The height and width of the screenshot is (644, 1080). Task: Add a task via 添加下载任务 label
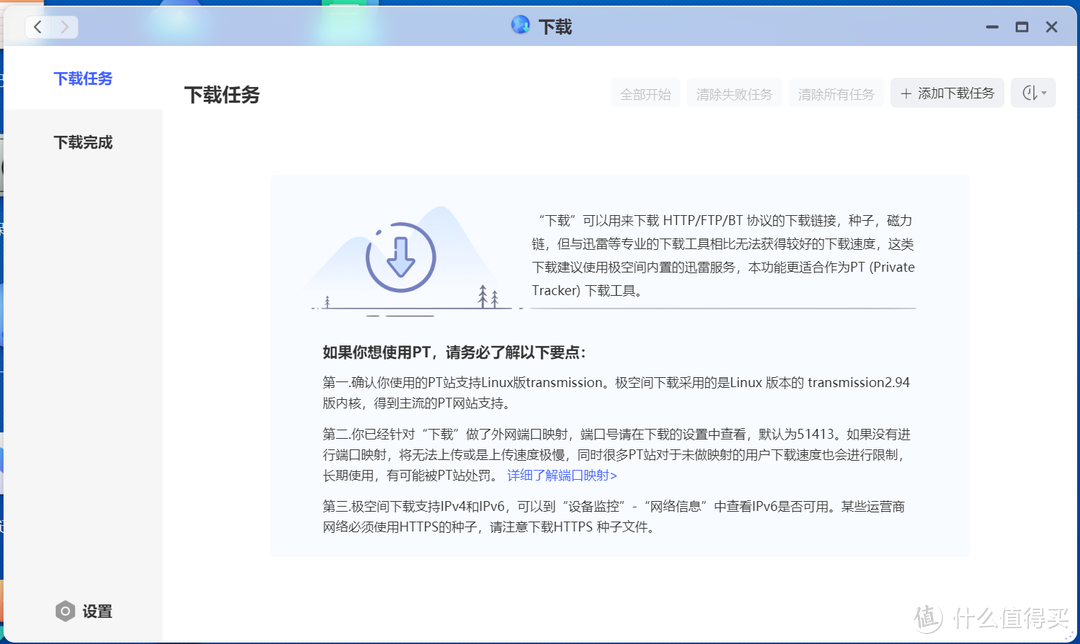[x=956, y=94]
